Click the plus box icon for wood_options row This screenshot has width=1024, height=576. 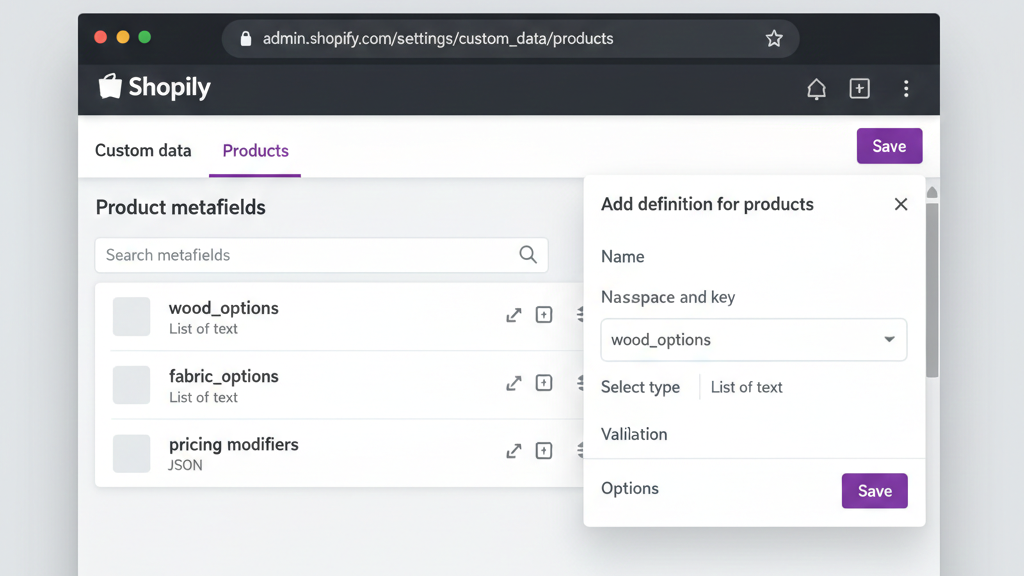[x=544, y=315]
